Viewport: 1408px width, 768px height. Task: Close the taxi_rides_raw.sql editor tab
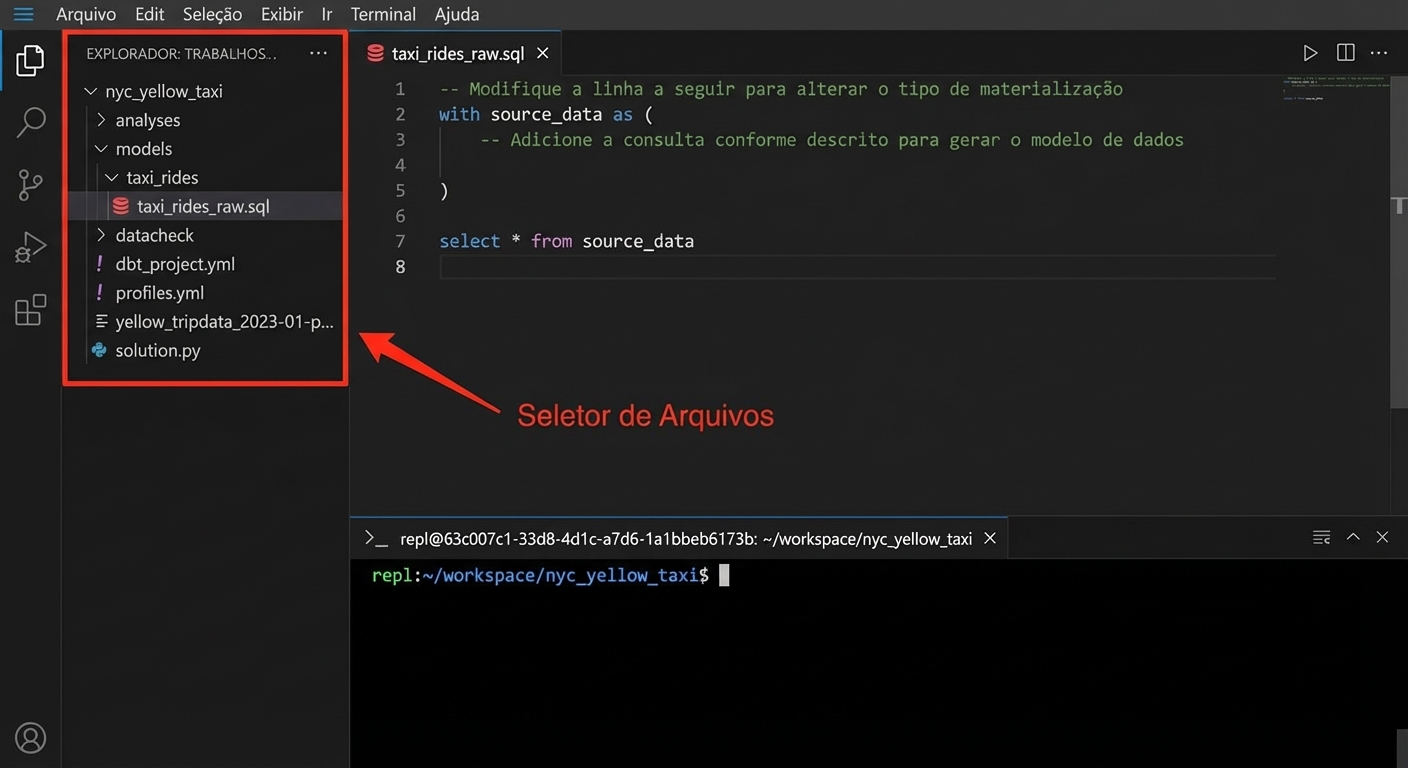tap(543, 54)
